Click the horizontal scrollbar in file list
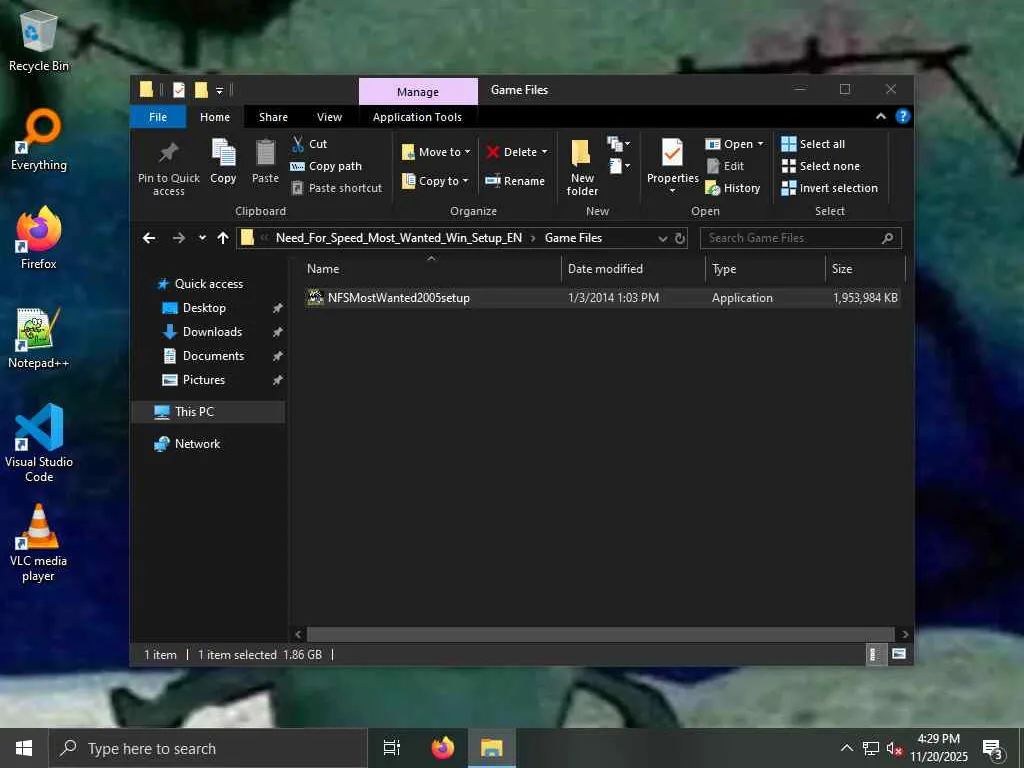This screenshot has width=1024, height=768. (600, 634)
